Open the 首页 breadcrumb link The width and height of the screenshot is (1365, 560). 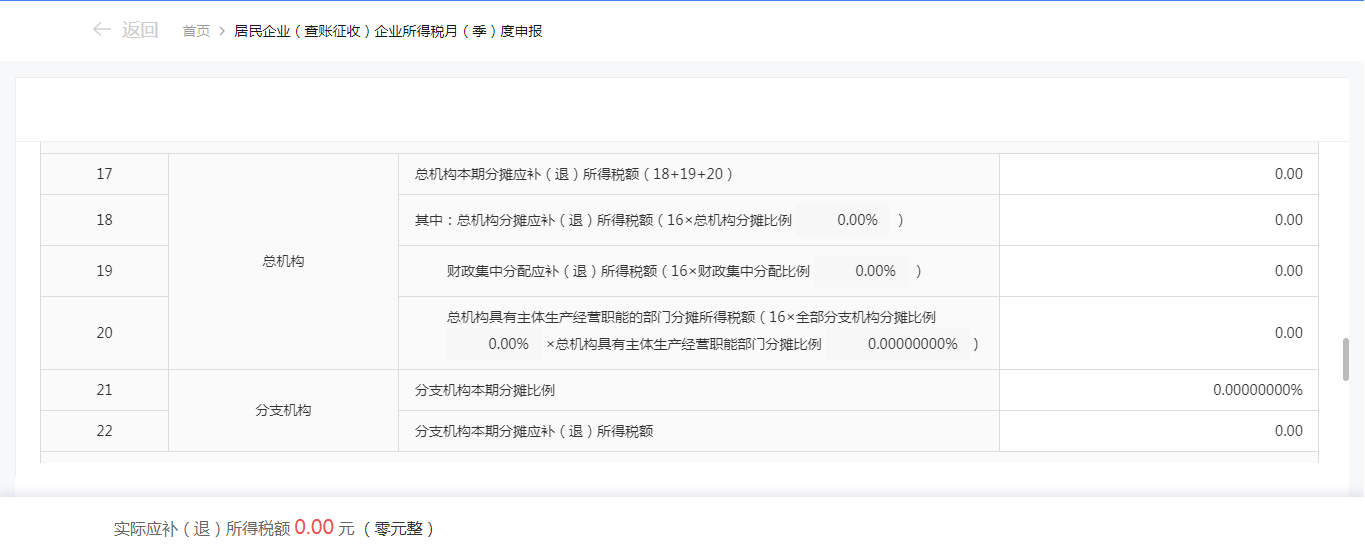[x=196, y=31]
